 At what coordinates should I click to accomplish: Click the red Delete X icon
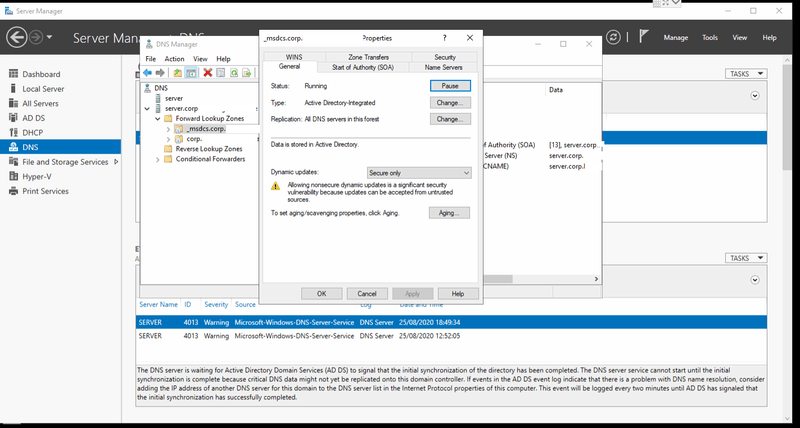click(207, 73)
